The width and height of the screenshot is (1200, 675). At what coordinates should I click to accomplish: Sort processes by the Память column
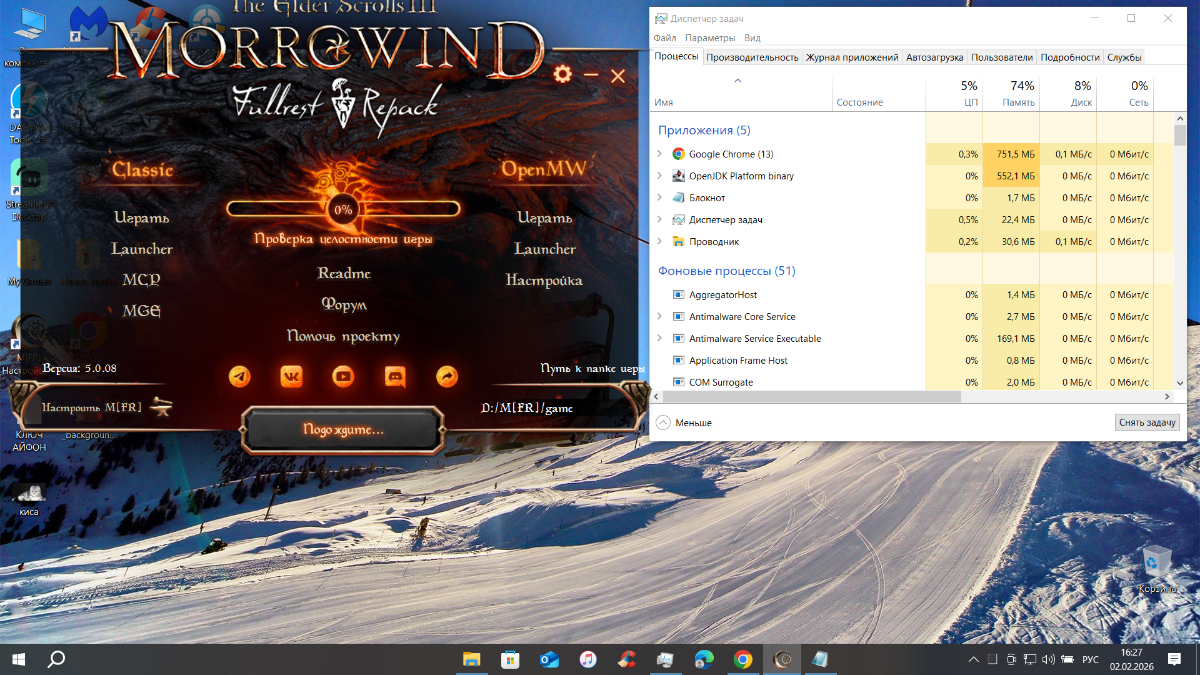click(x=1011, y=95)
